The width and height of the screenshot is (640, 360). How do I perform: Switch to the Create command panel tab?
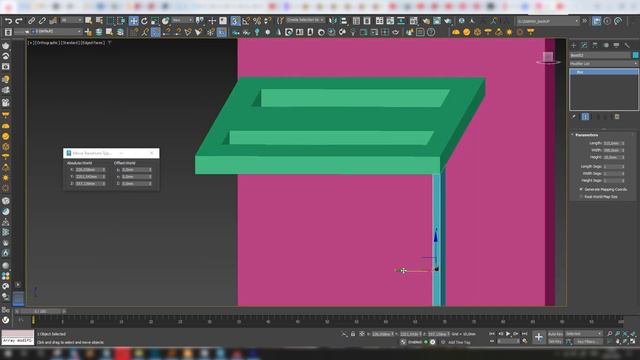tap(573, 45)
